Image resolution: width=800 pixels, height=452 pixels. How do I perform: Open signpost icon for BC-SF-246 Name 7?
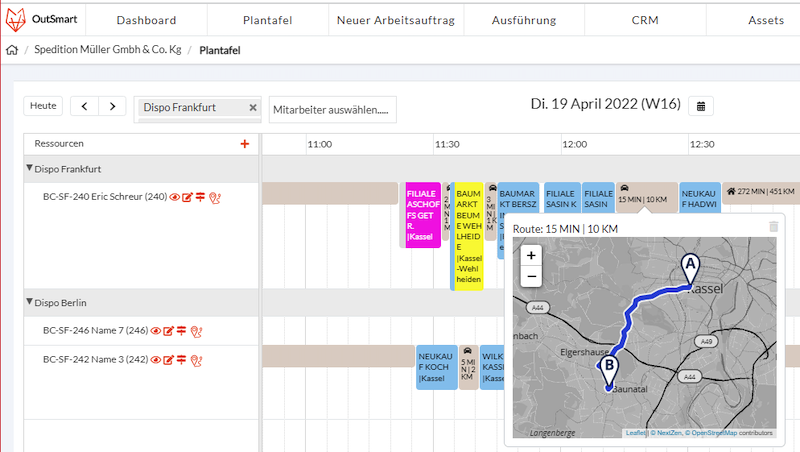pyautogui.click(x=181, y=331)
